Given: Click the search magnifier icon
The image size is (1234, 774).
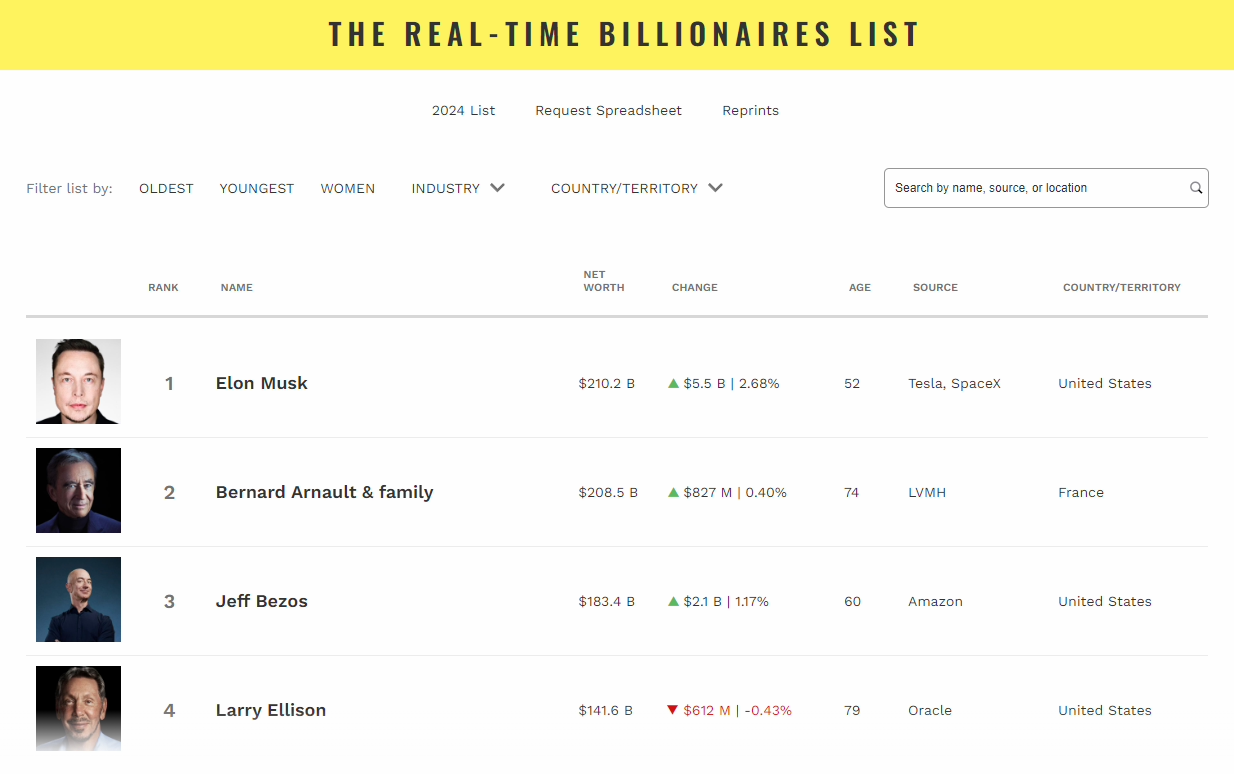Looking at the screenshot, I should pos(1196,188).
